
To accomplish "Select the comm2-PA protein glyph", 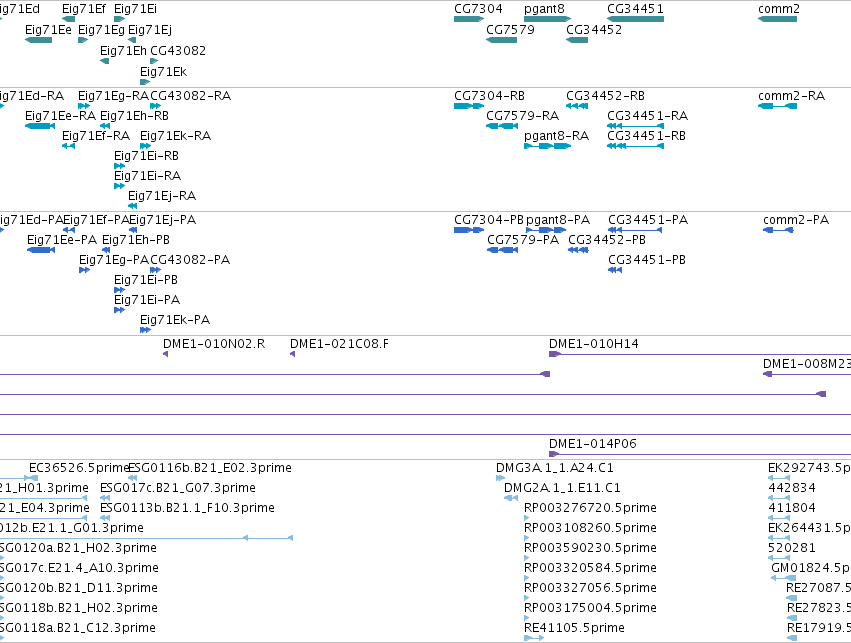I will [x=778, y=230].
